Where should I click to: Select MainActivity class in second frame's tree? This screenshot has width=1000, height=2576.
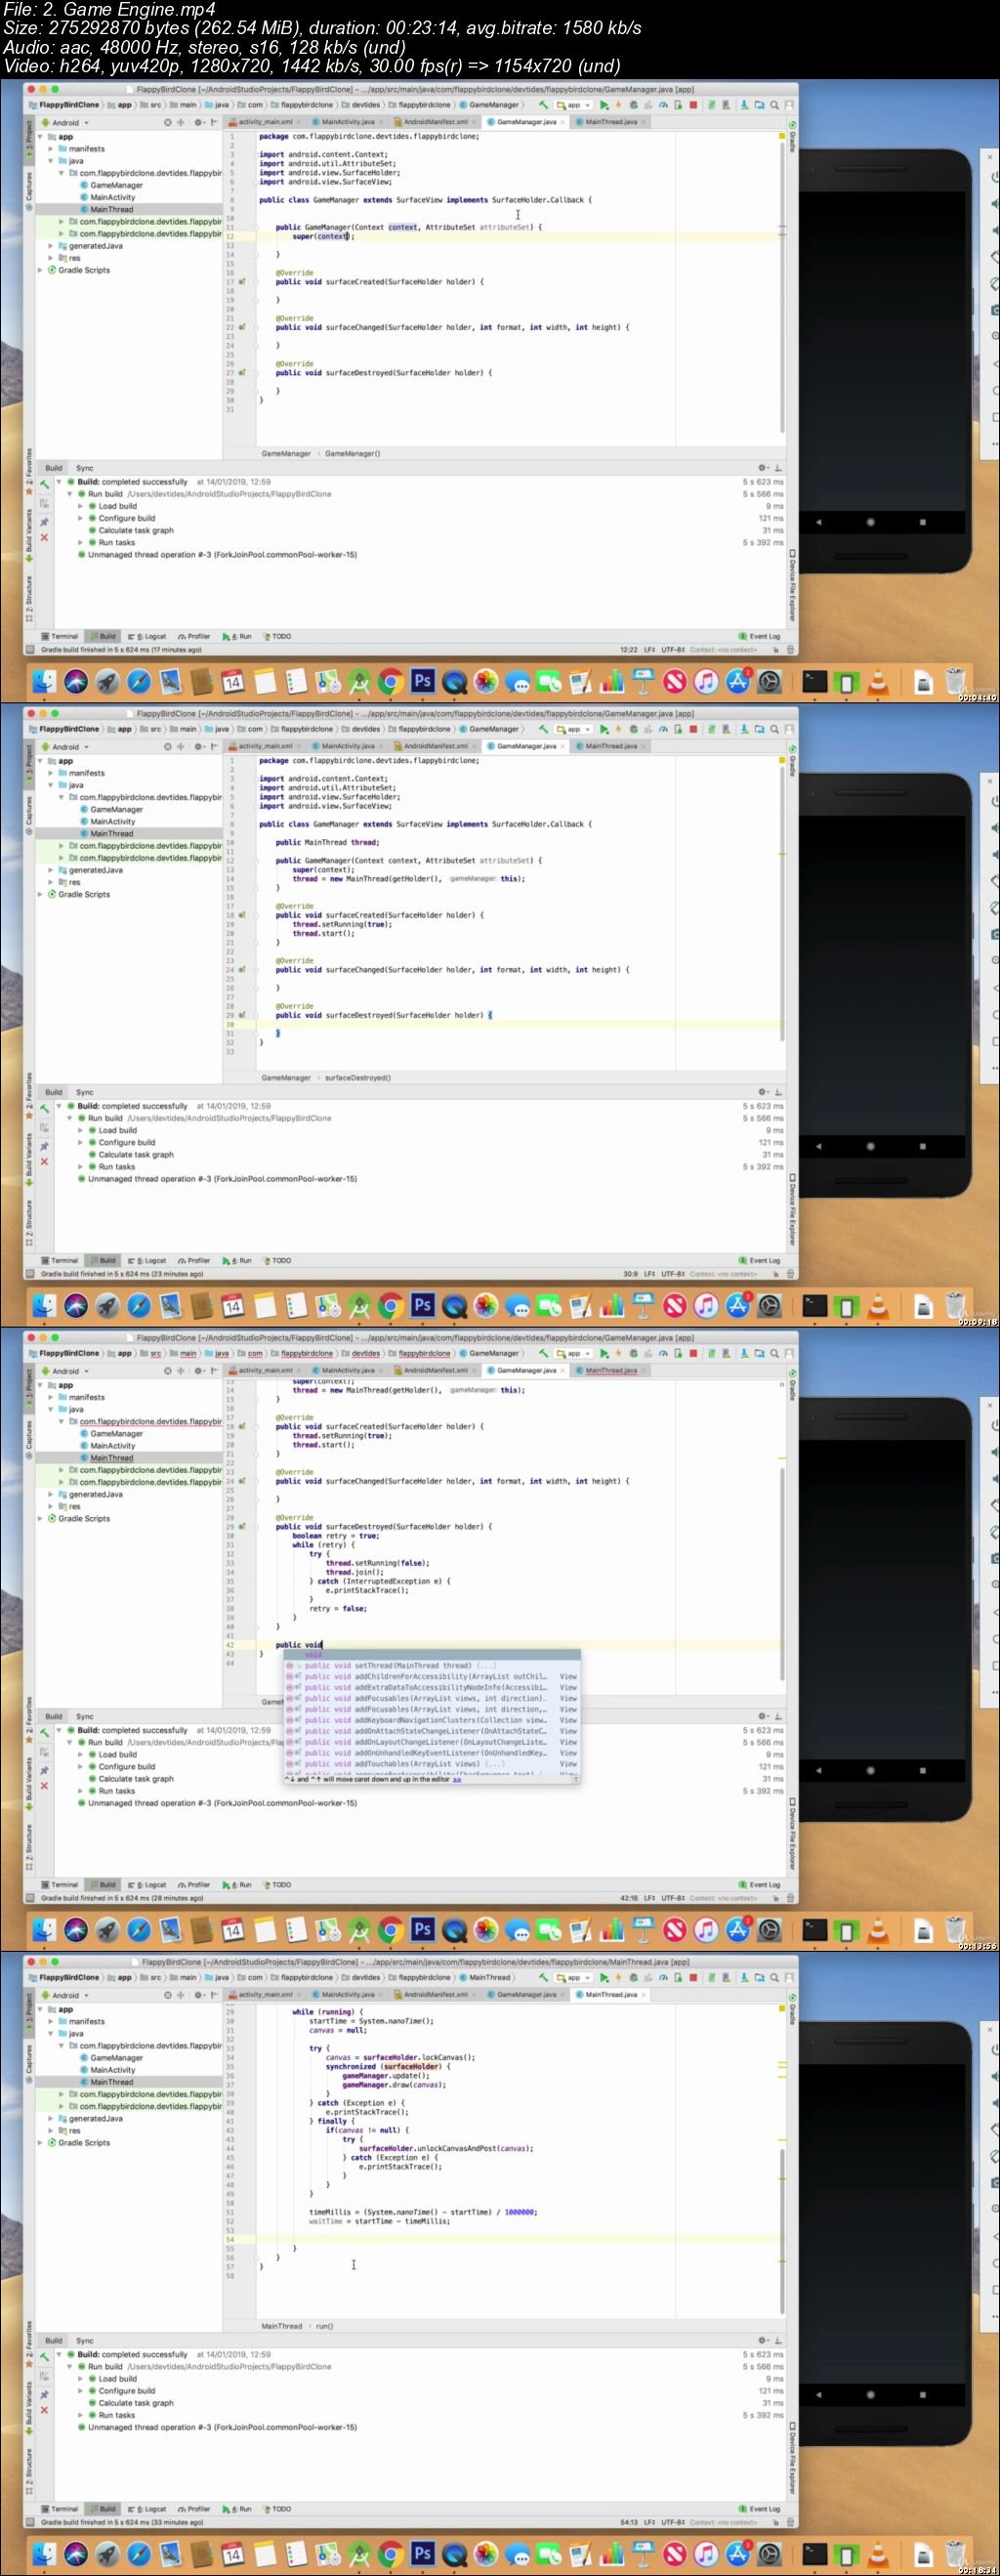point(112,821)
